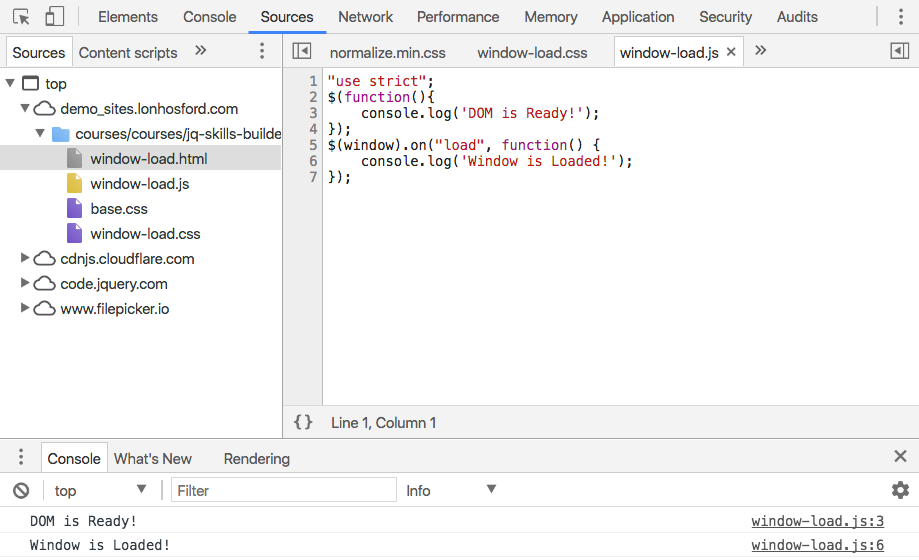Set breakpoint on line number 6
This screenshot has height=560, width=919.
pos(313,161)
